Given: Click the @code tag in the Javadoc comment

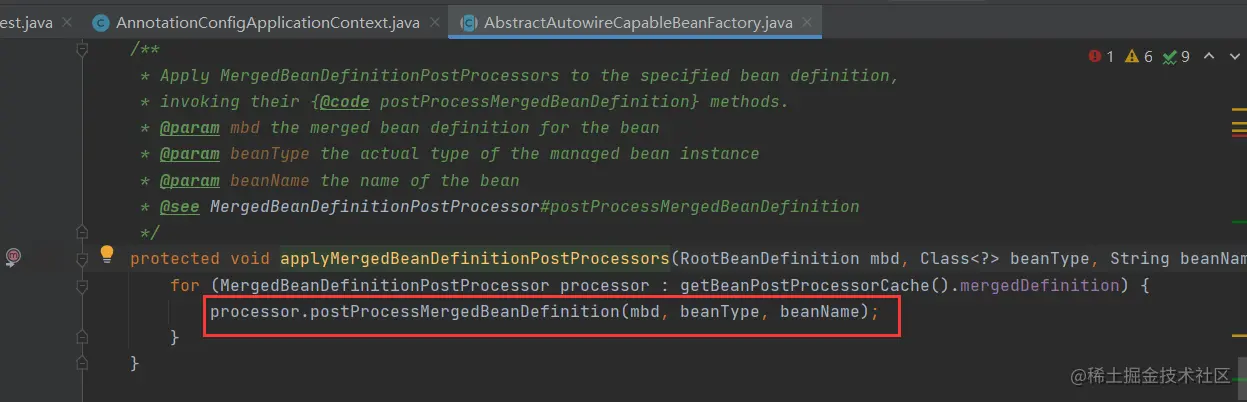Looking at the screenshot, I should 344,102.
